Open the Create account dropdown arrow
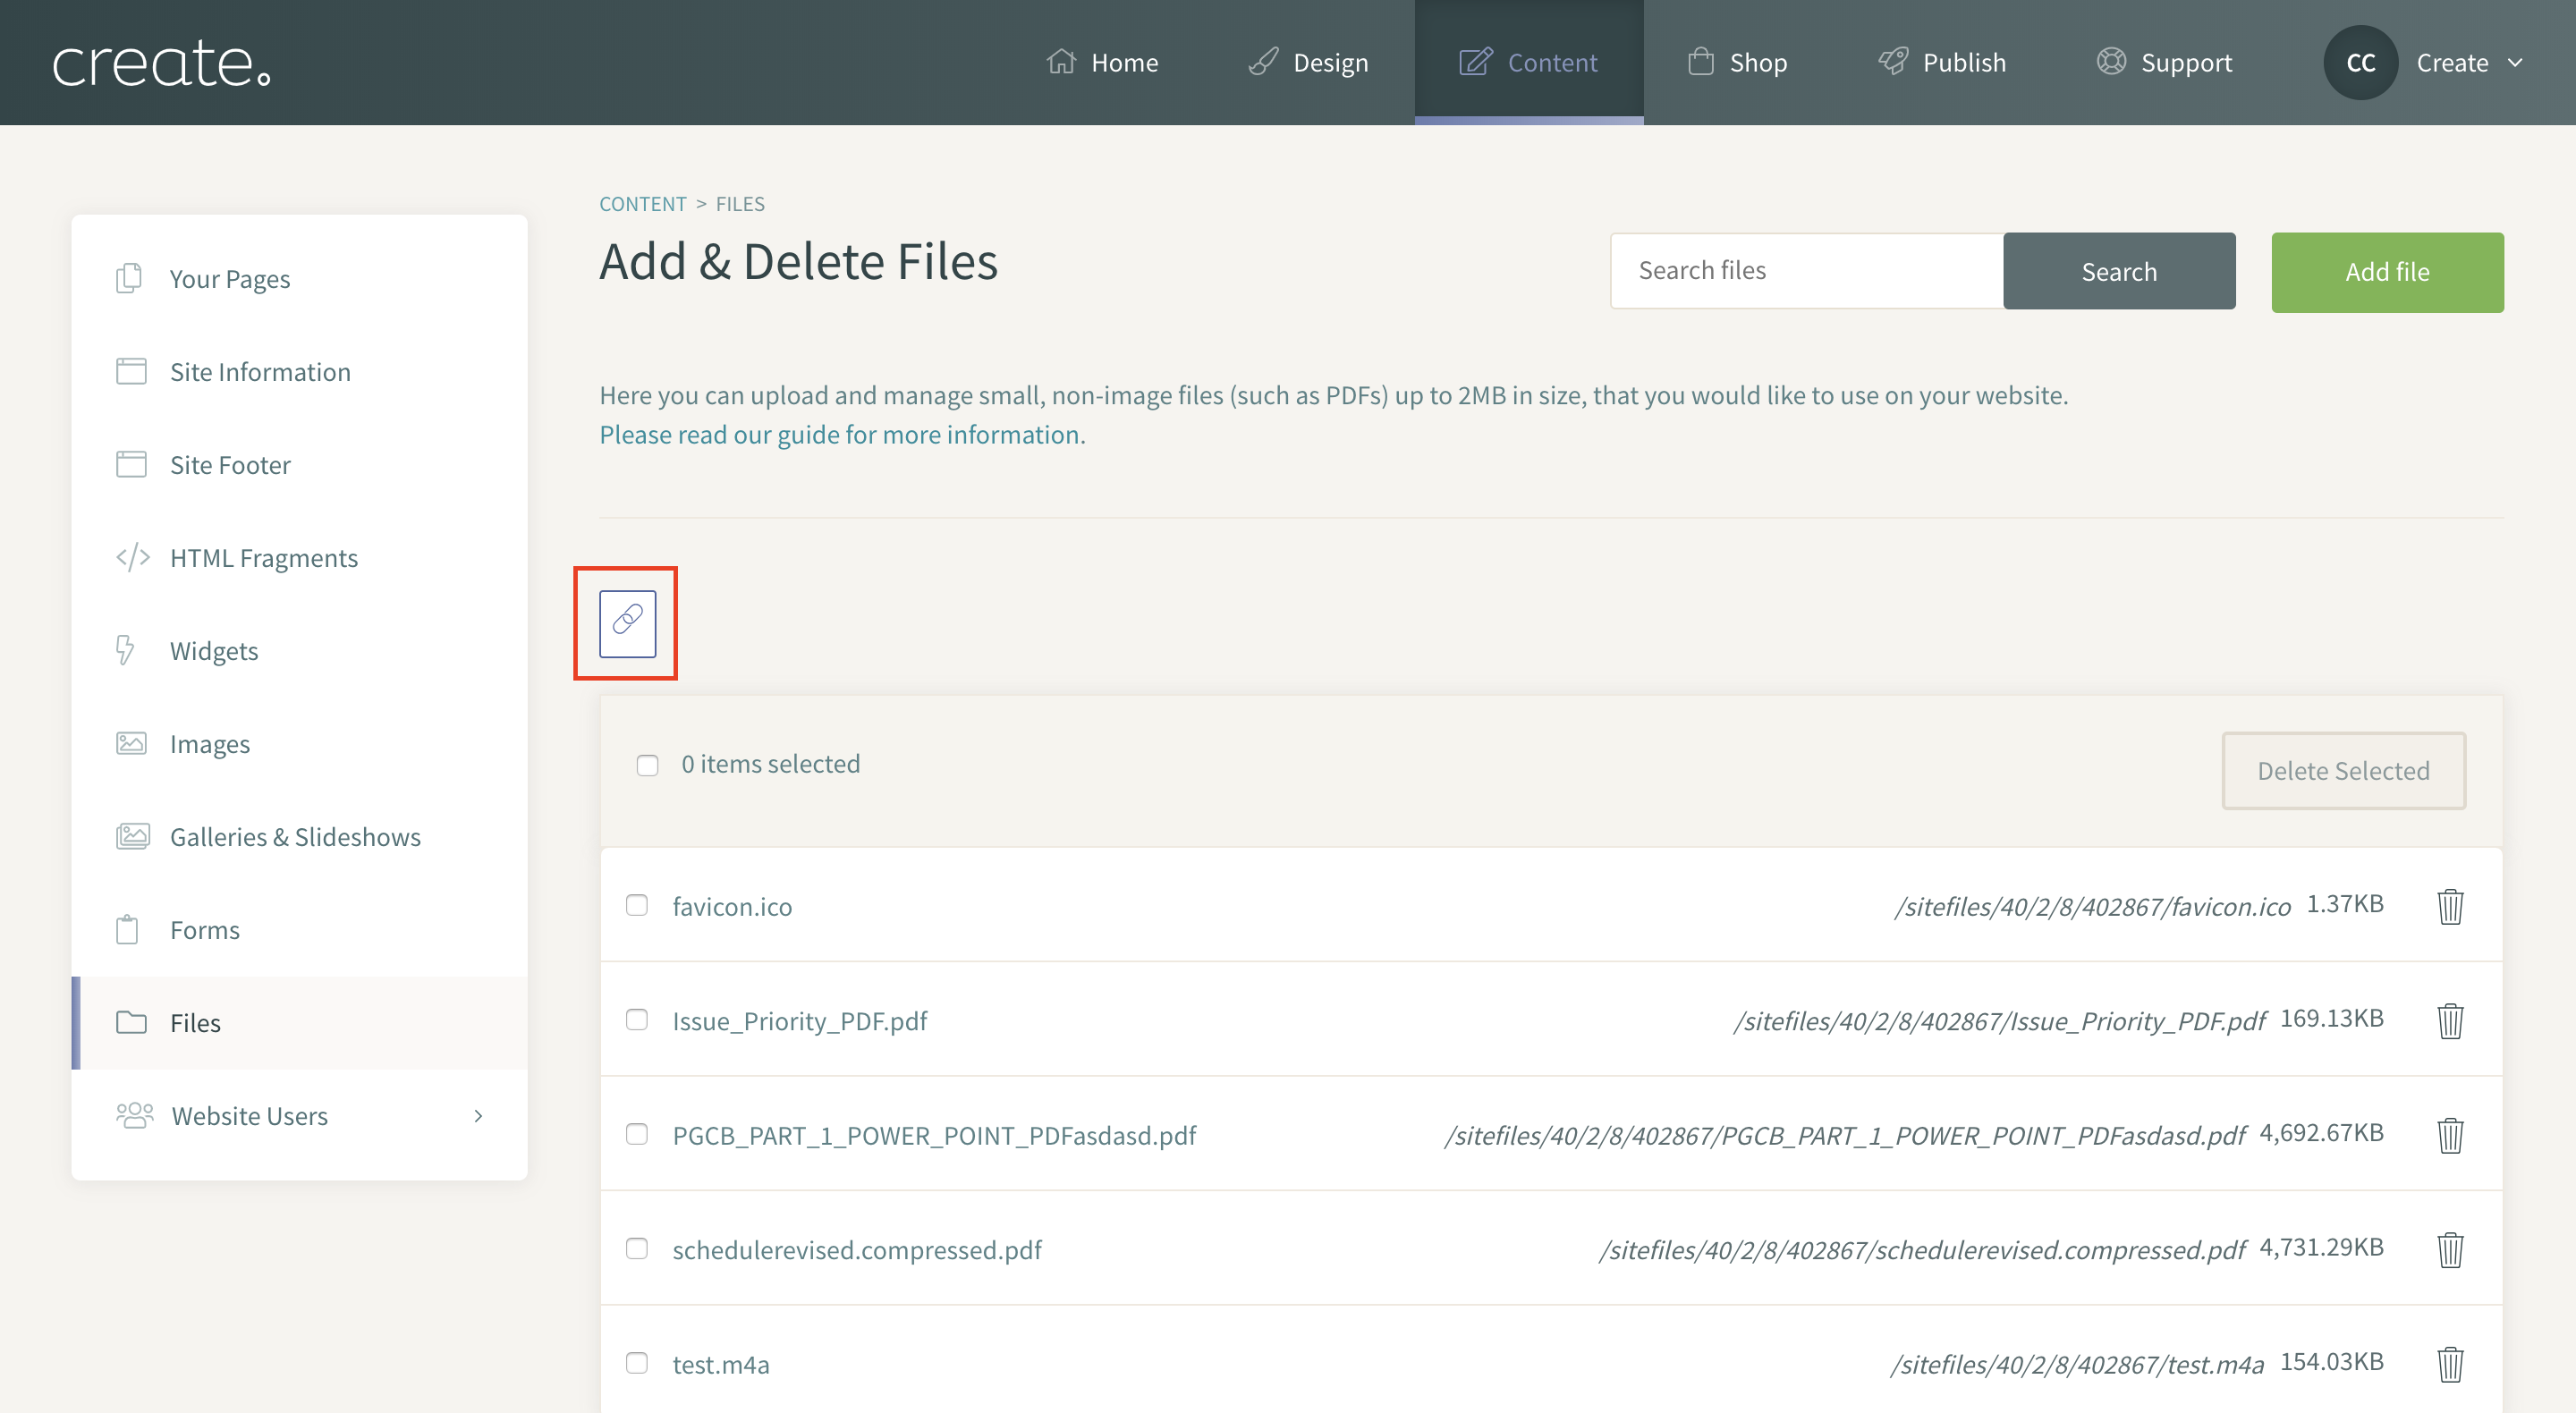This screenshot has height=1413, width=2576. [x=2515, y=62]
